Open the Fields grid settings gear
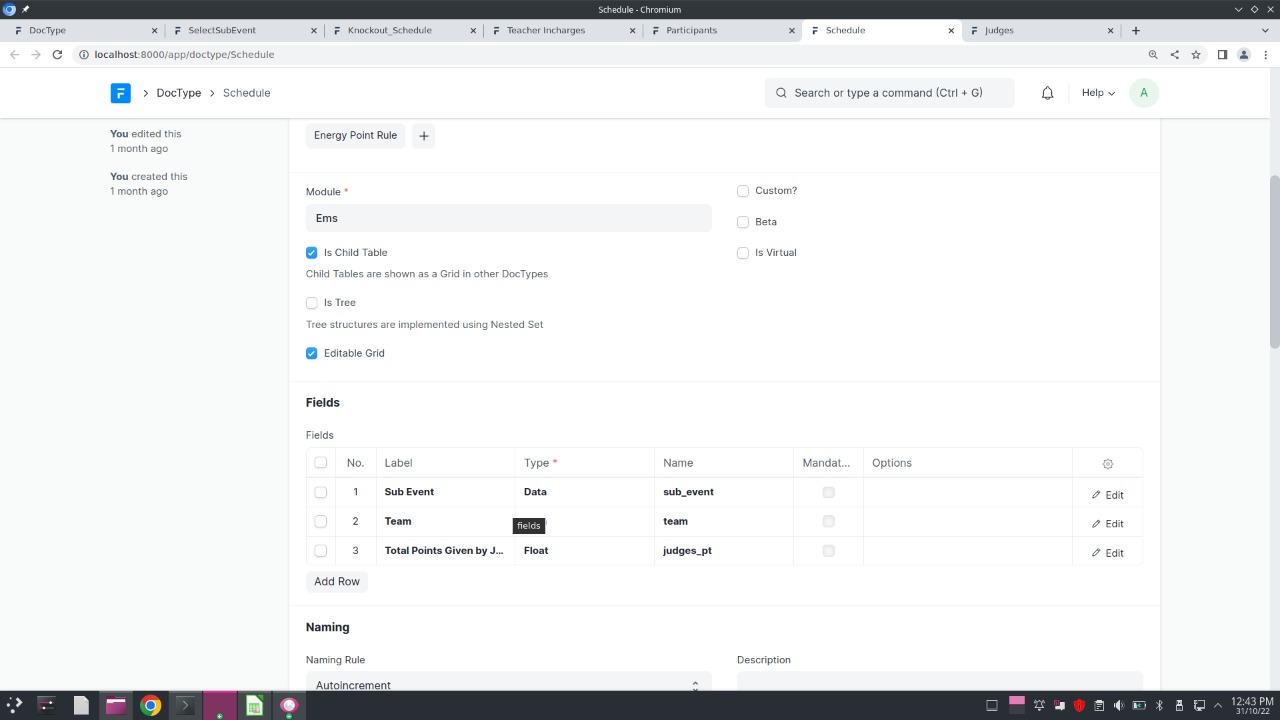 (x=1107, y=463)
